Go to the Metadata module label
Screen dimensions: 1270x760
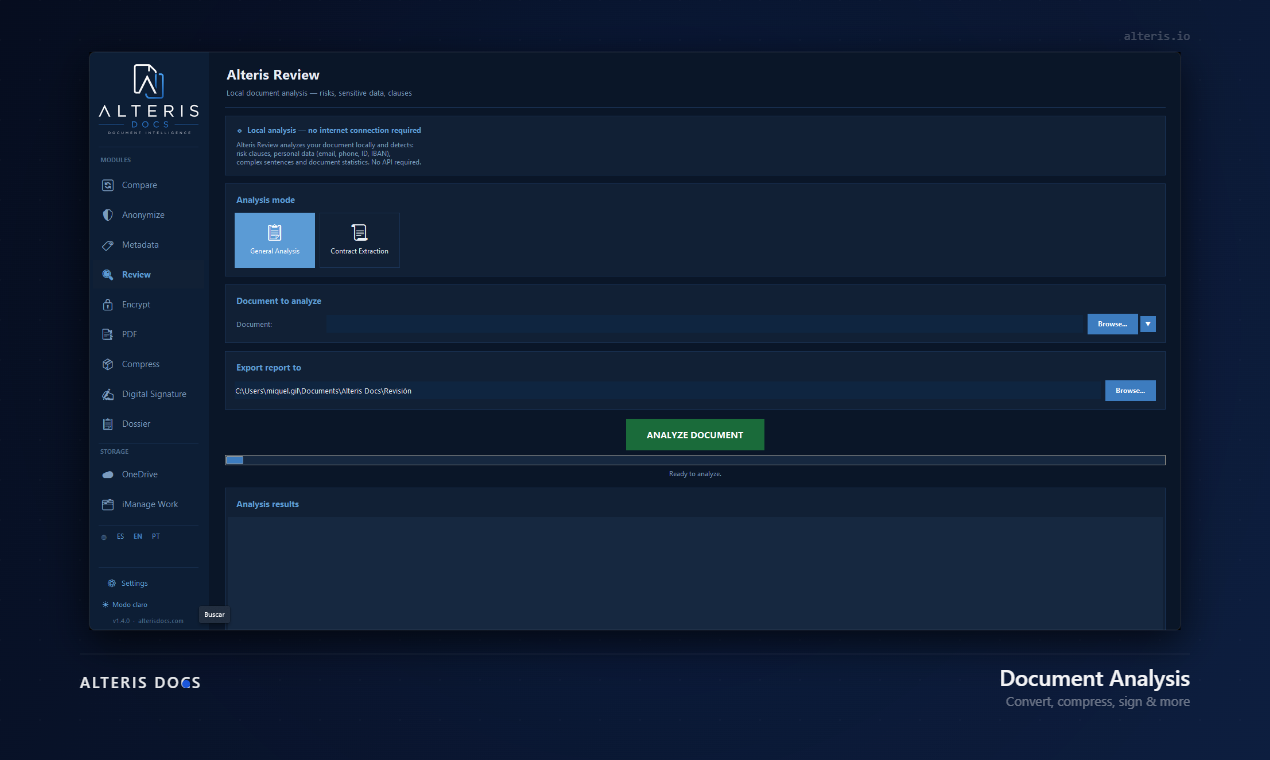coord(140,245)
